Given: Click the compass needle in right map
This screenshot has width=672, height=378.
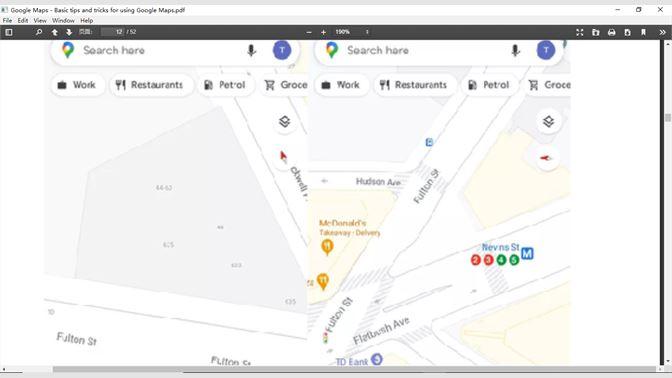Looking at the screenshot, I should coord(546,158).
